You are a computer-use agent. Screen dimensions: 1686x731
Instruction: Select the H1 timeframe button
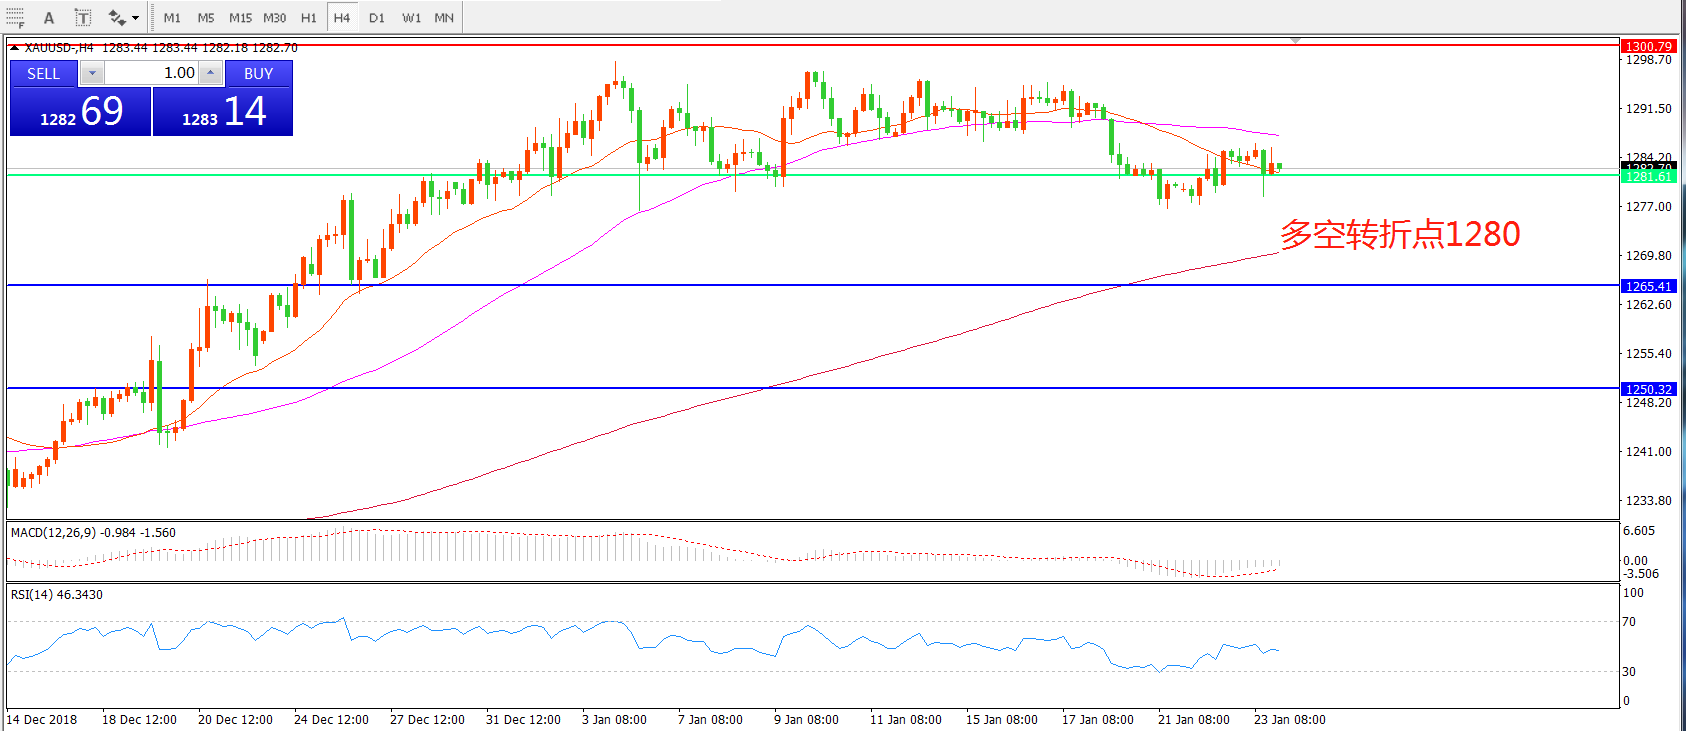(x=308, y=18)
